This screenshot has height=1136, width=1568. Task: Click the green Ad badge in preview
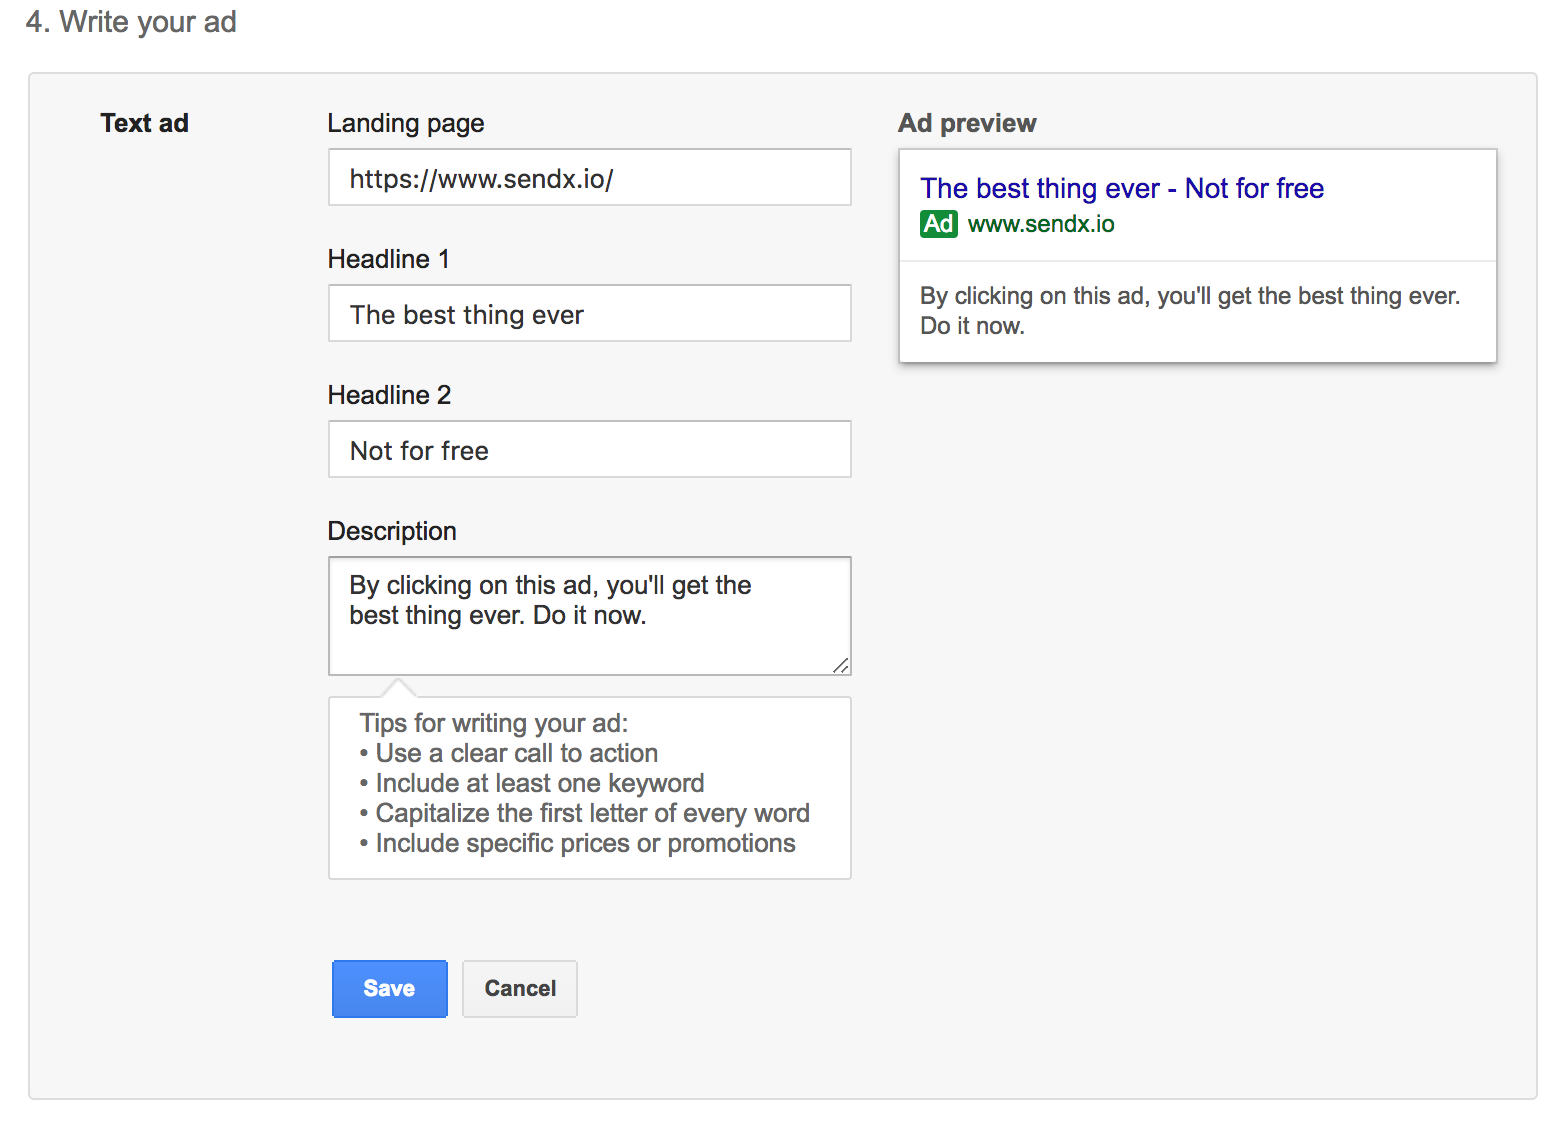coord(938,223)
